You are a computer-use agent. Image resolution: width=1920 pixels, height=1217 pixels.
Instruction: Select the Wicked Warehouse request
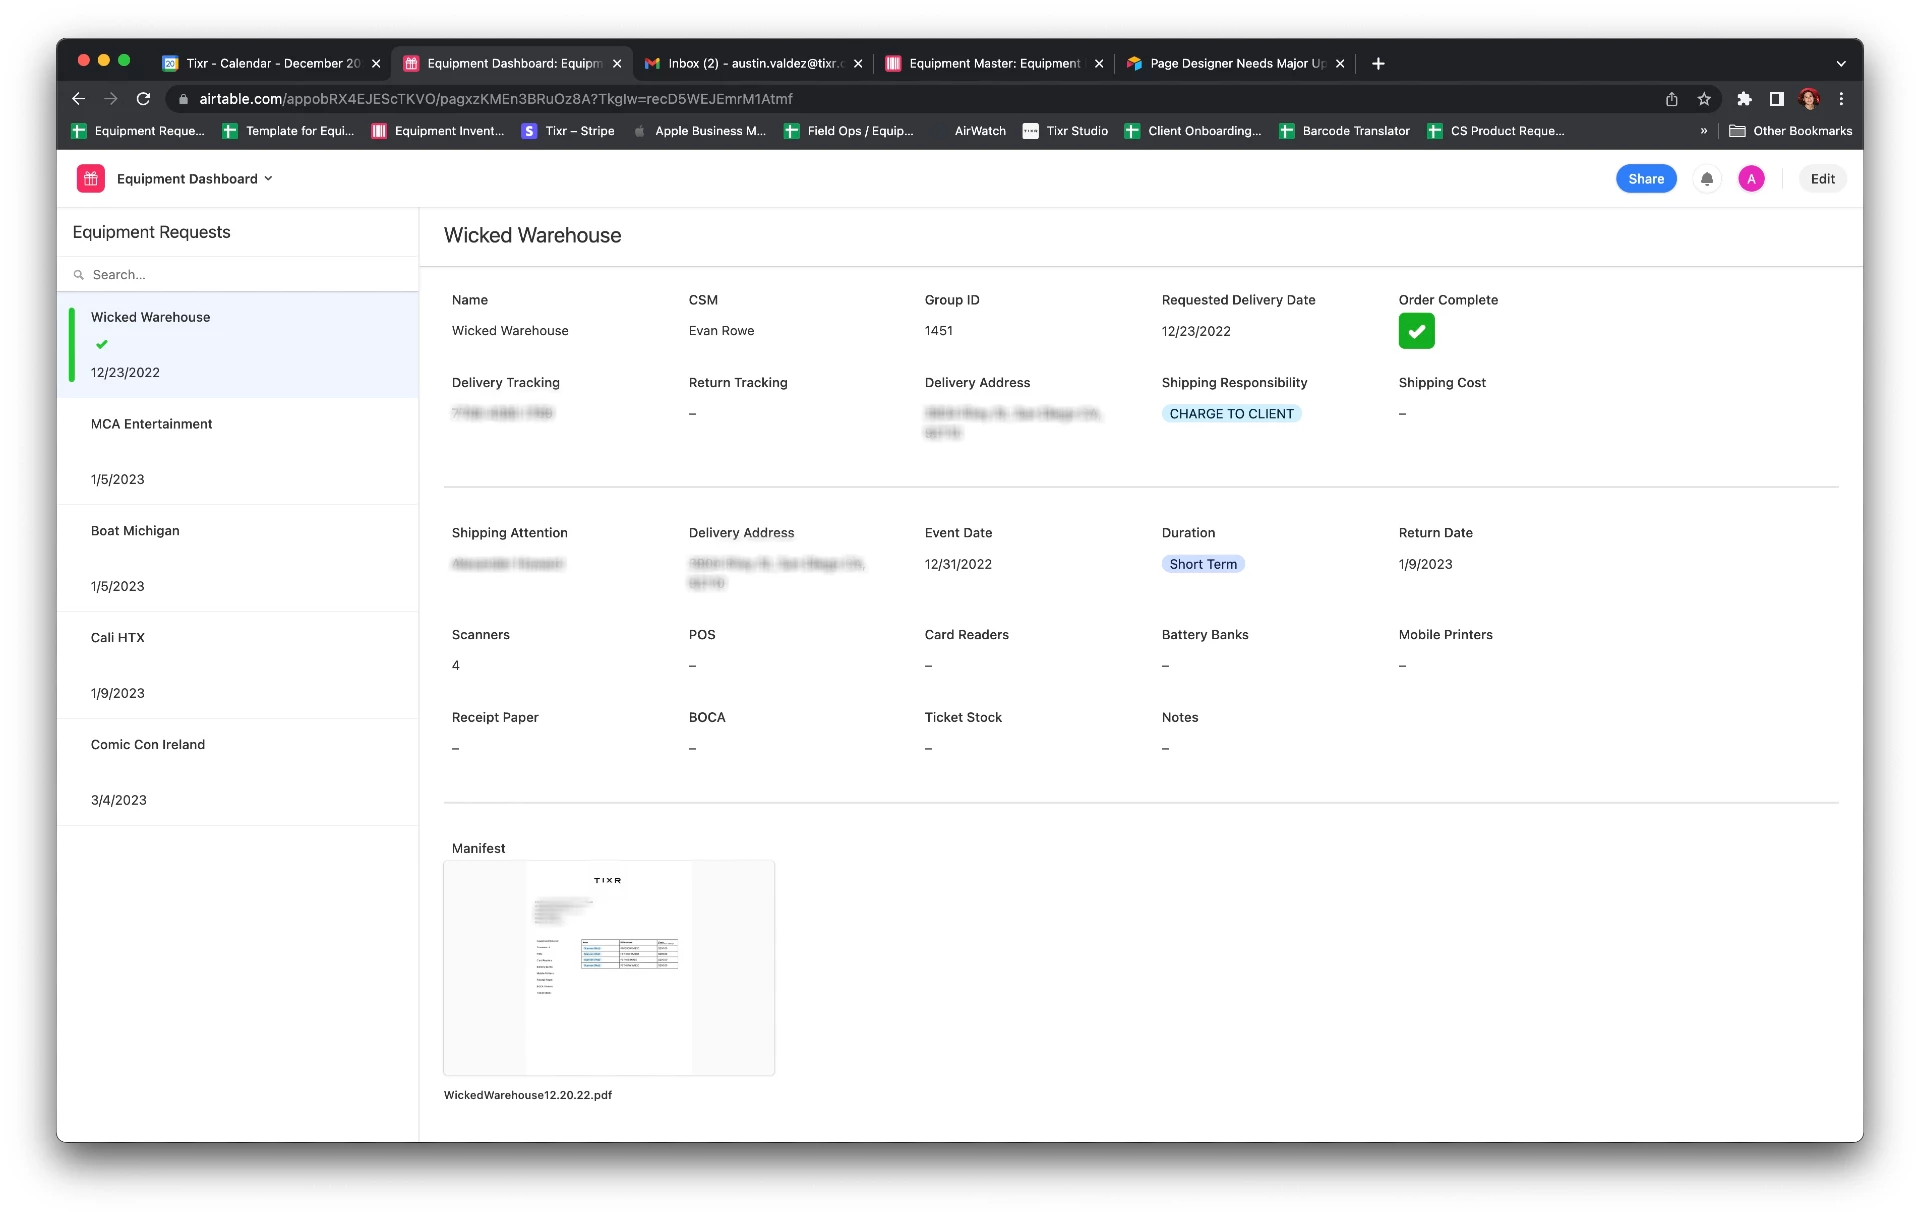click(238, 345)
